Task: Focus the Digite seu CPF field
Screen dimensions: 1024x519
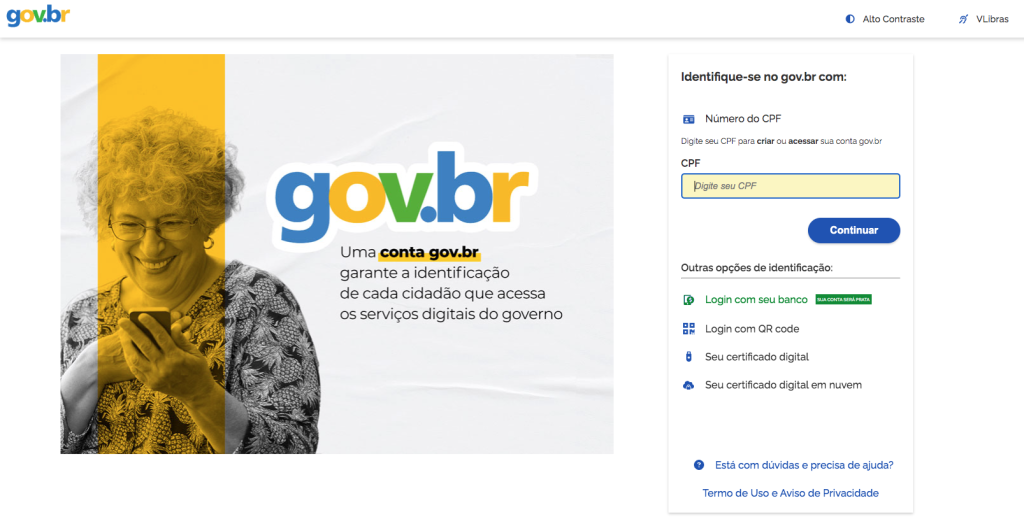Action: (x=790, y=186)
